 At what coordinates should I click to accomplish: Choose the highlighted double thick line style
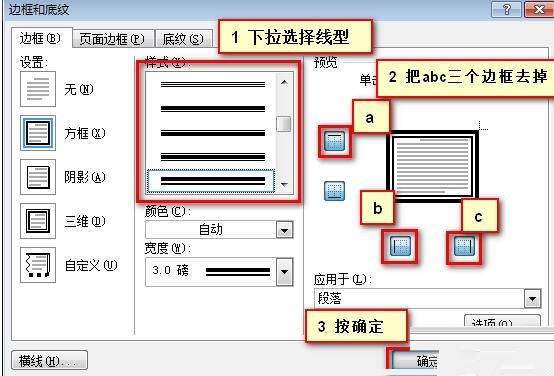coord(211,181)
